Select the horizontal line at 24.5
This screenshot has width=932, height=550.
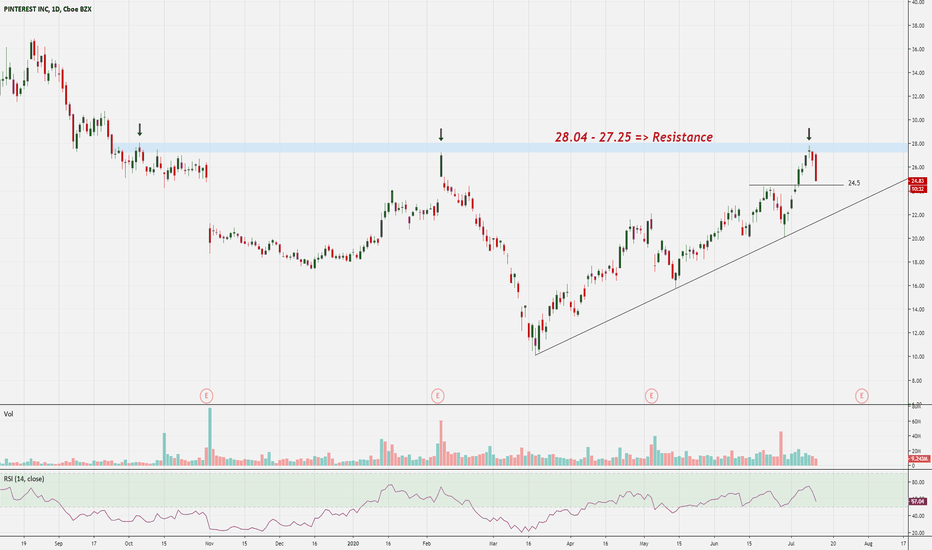(796, 185)
